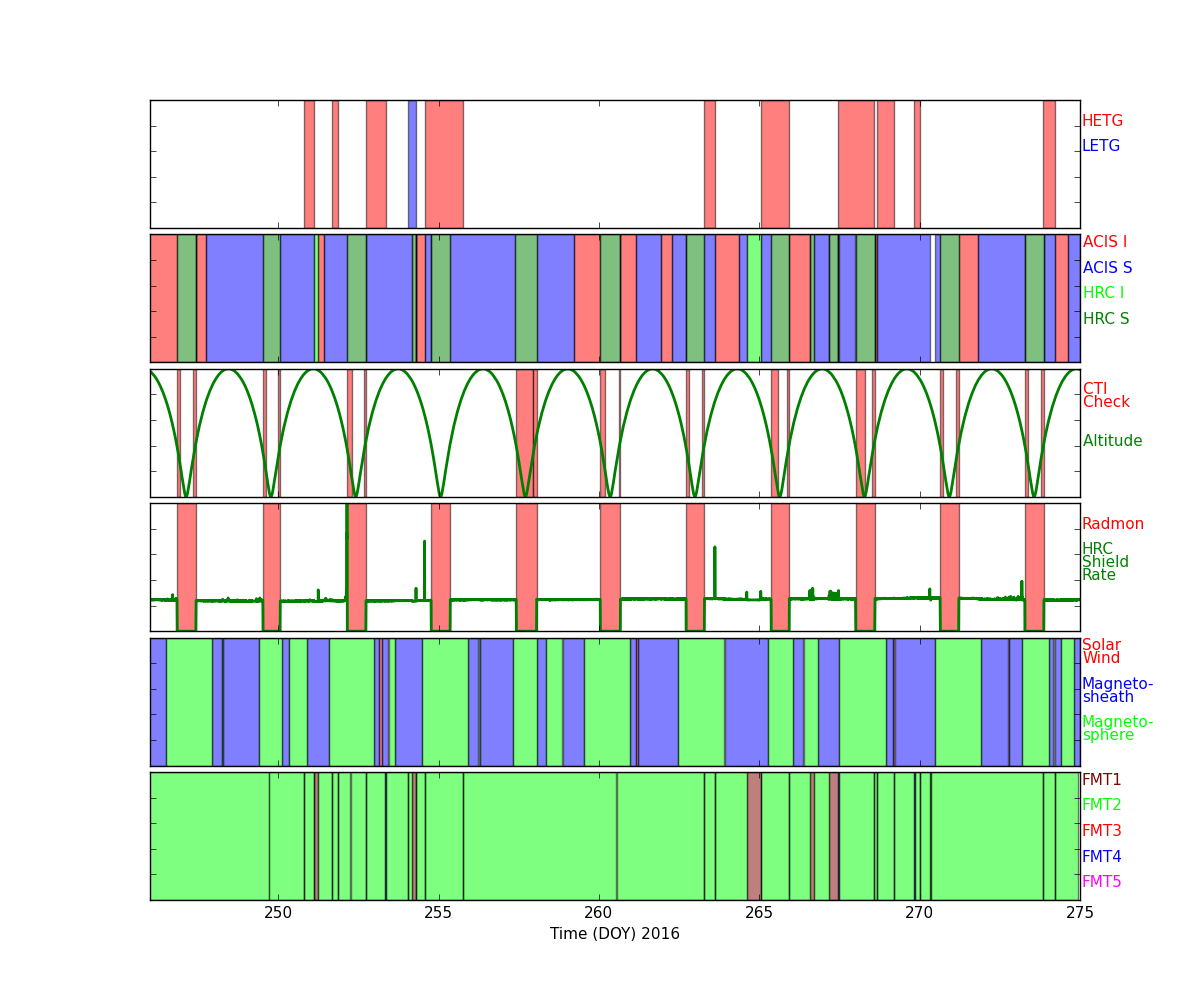Screen dimensions: 1200x1000
Task: Click the widest HETG bar near day 268
Action: [856, 164]
